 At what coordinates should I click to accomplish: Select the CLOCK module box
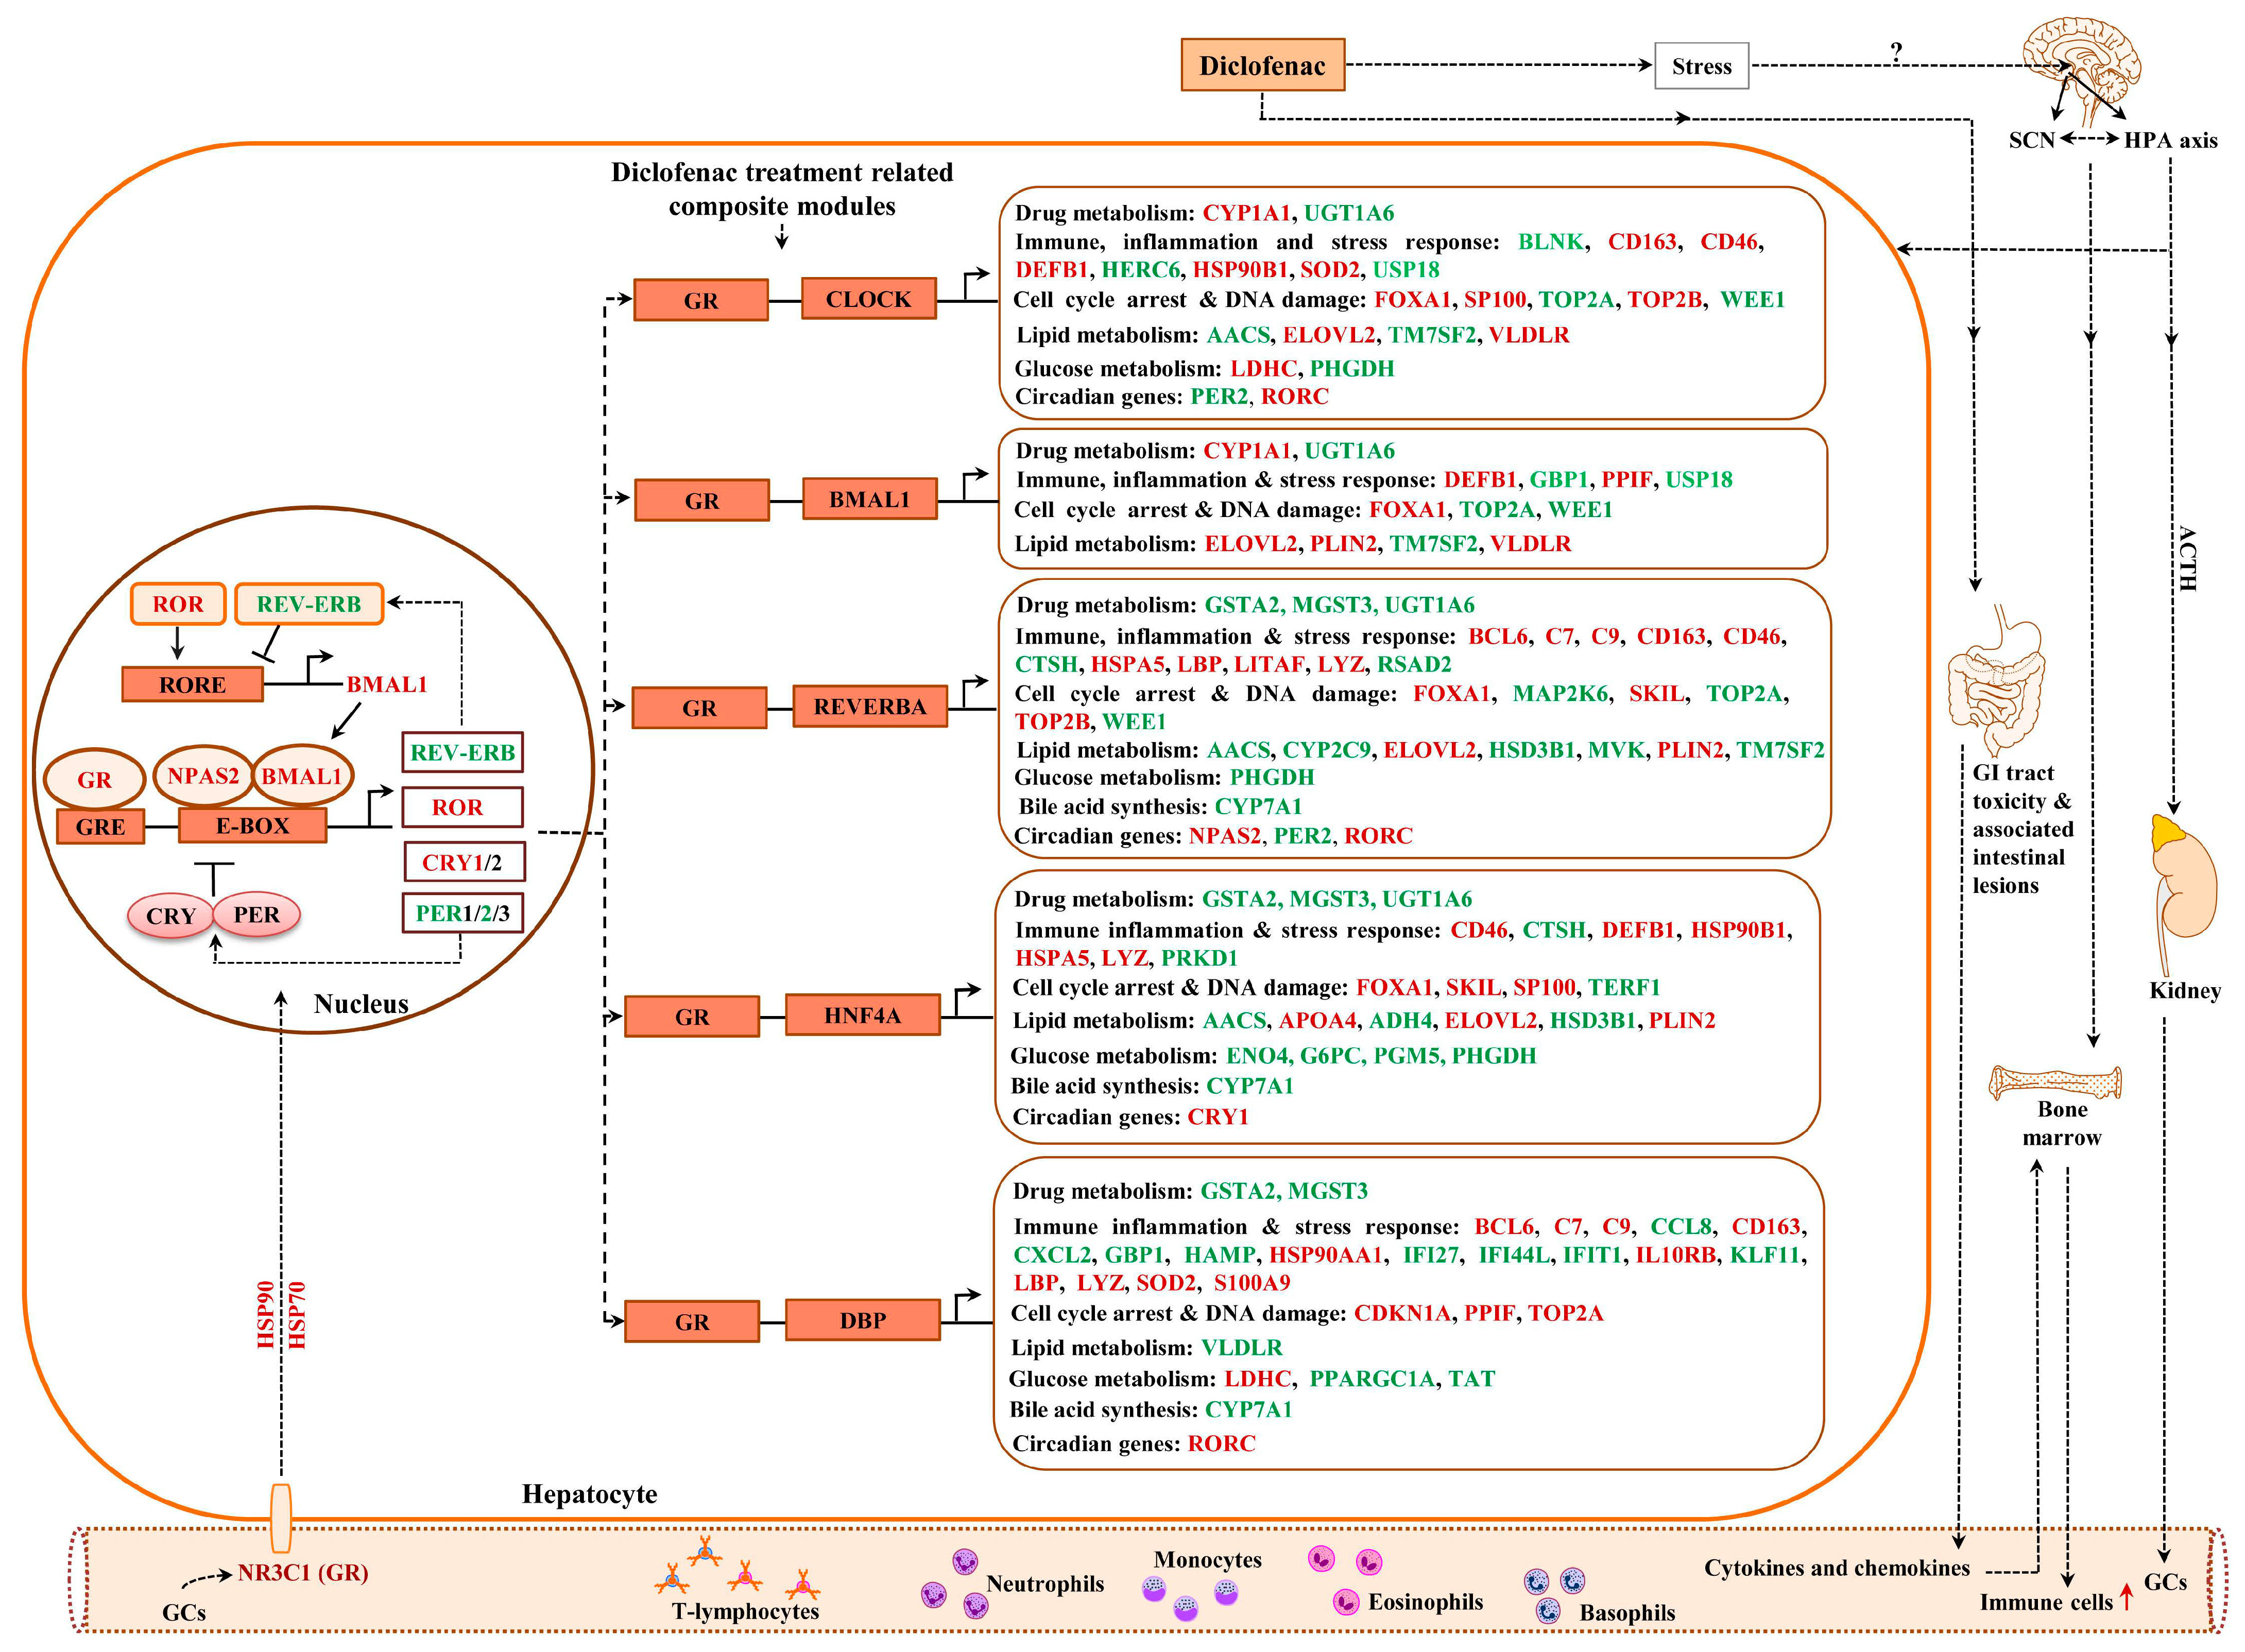click(868, 299)
